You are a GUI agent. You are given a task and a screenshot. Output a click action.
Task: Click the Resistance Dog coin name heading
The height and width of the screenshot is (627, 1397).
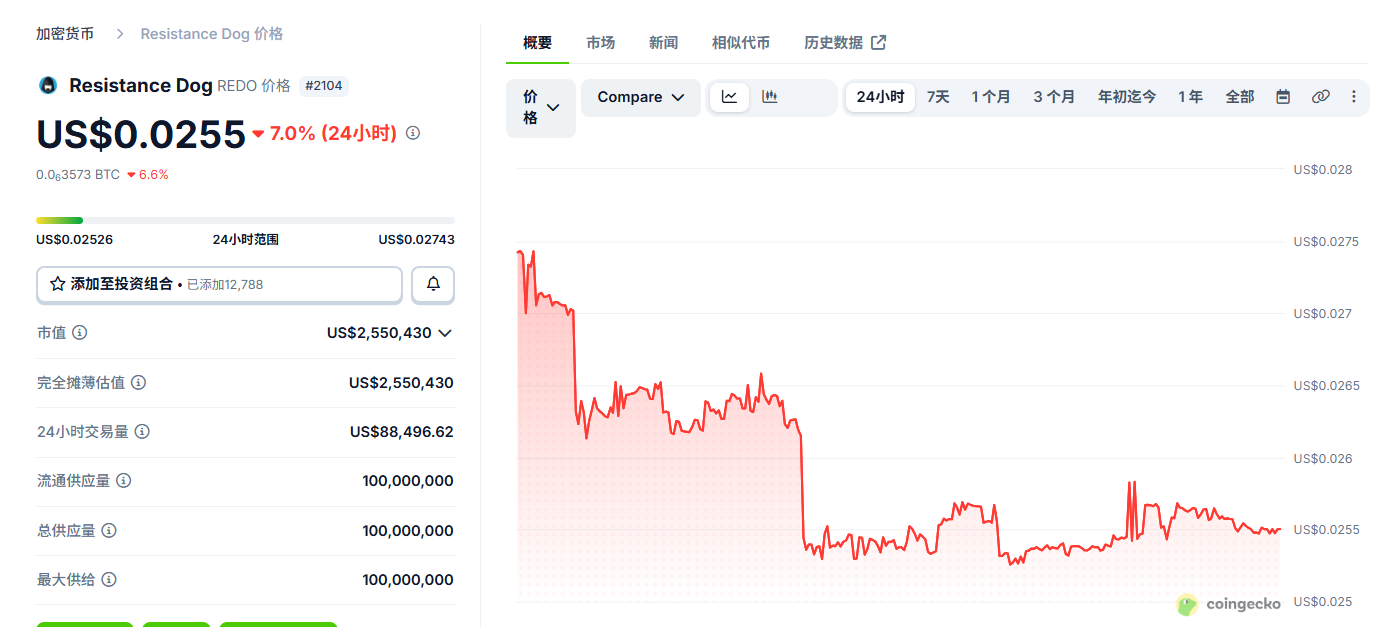141,86
